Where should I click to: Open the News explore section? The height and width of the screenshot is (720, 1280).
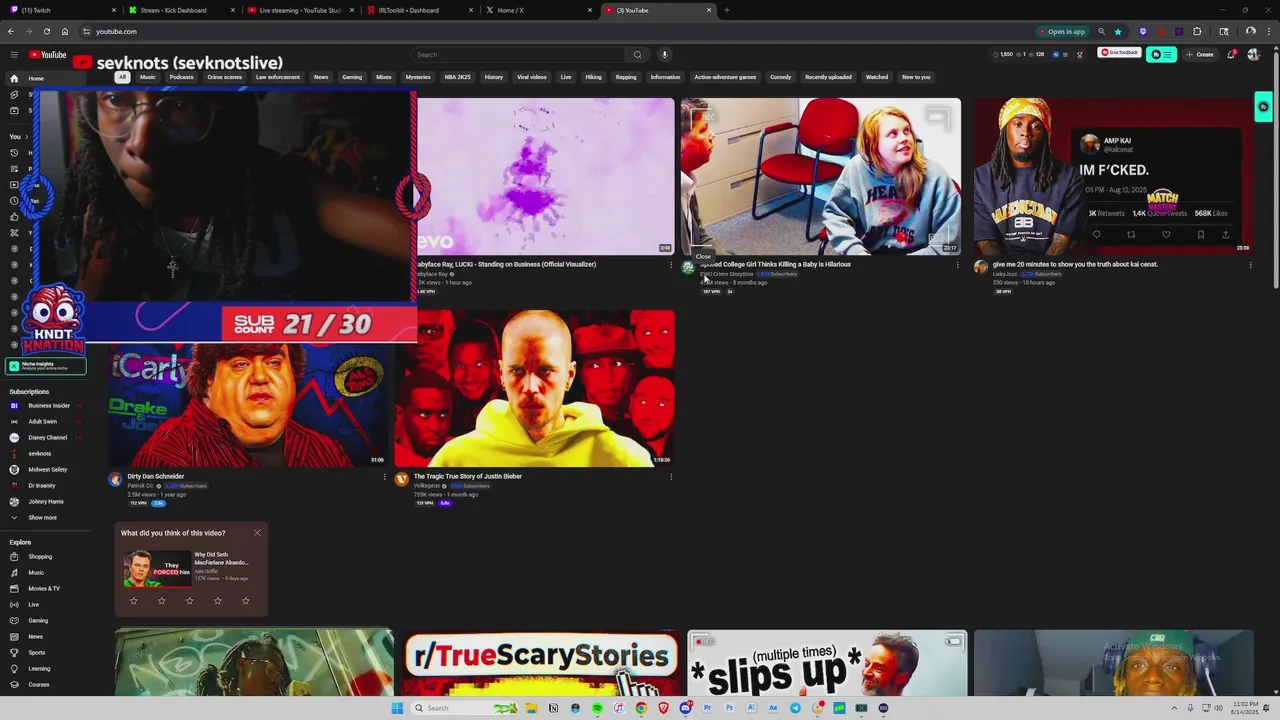(x=36, y=637)
